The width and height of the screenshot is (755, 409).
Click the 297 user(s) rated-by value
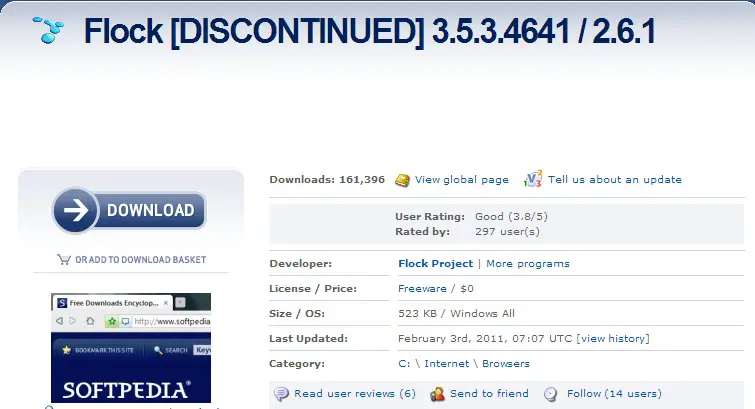click(x=508, y=232)
